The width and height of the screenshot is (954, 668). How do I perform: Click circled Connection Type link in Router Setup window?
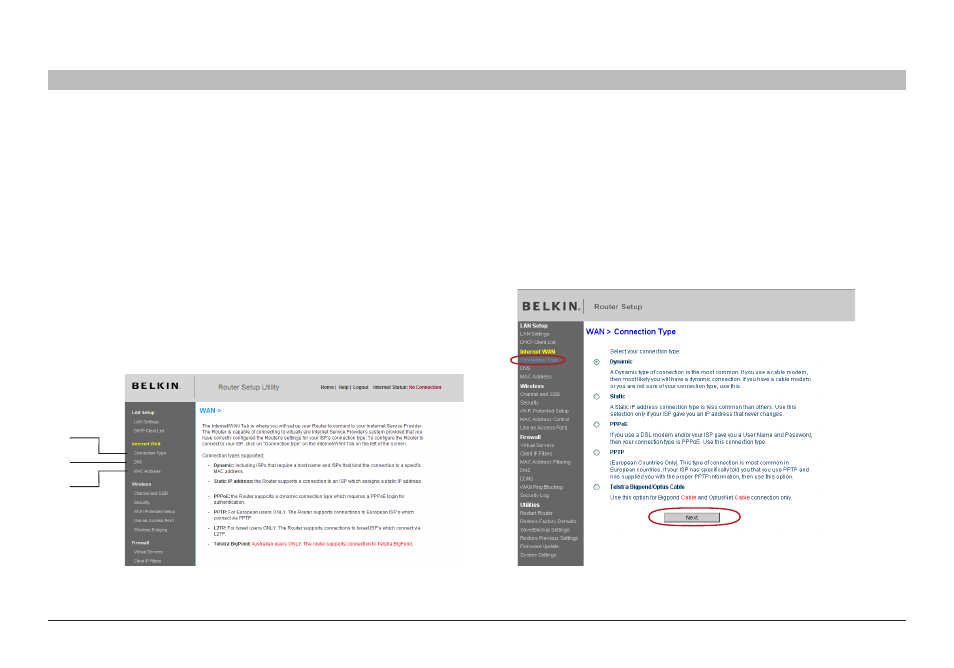[x=539, y=360]
